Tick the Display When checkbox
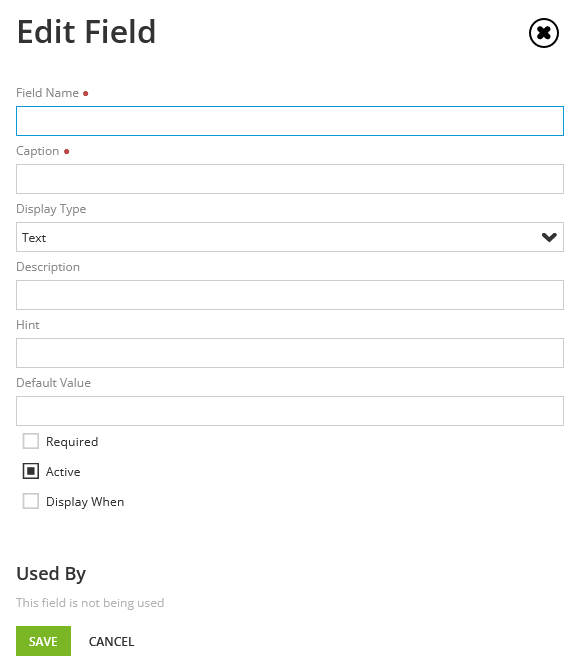569x671 pixels. 31,501
